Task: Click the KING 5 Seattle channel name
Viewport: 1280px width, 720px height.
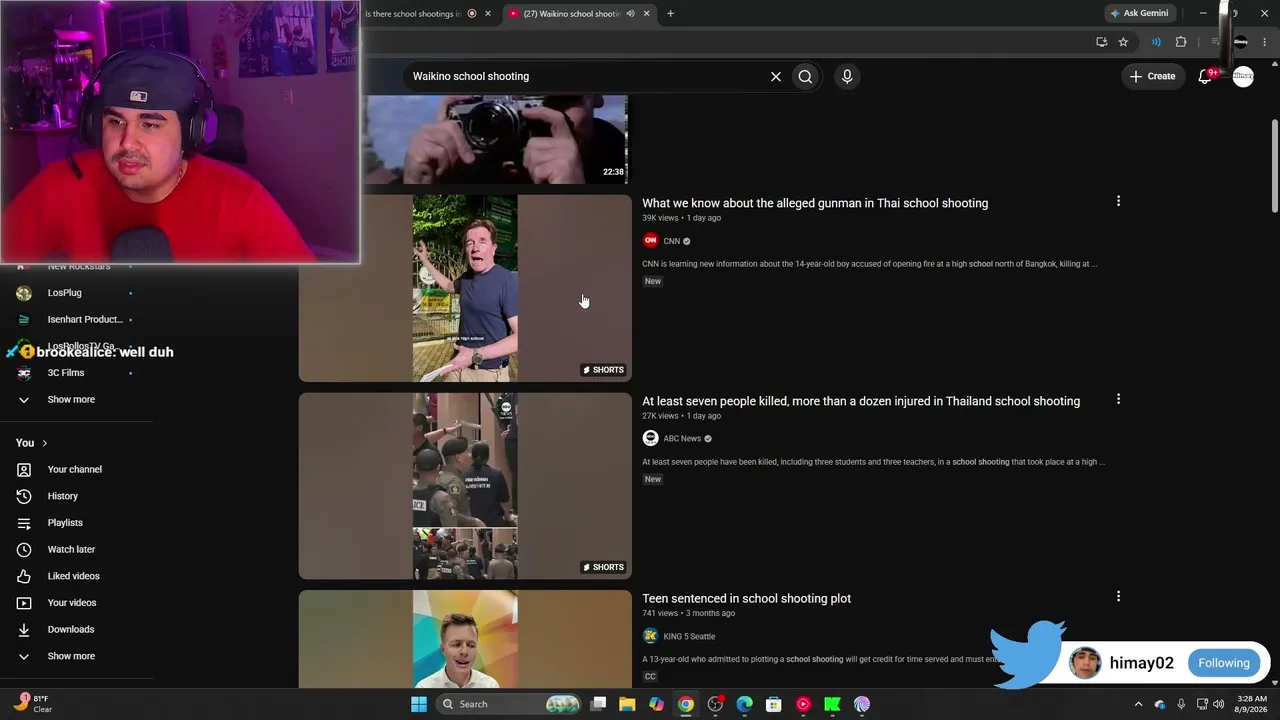Action: 689,637
